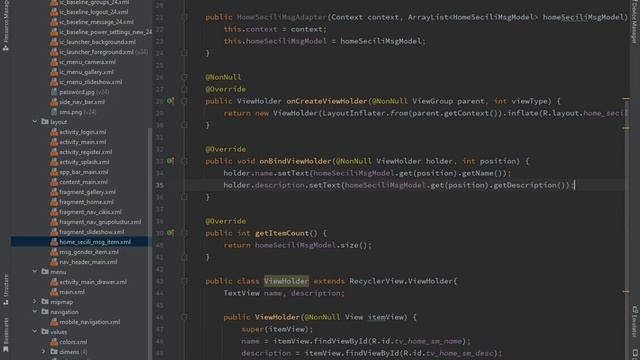The height and width of the screenshot is (360, 640).
Task: Click override gutter icon beside getItemCount
Action: pyautogui.click(x=170, y=233)
